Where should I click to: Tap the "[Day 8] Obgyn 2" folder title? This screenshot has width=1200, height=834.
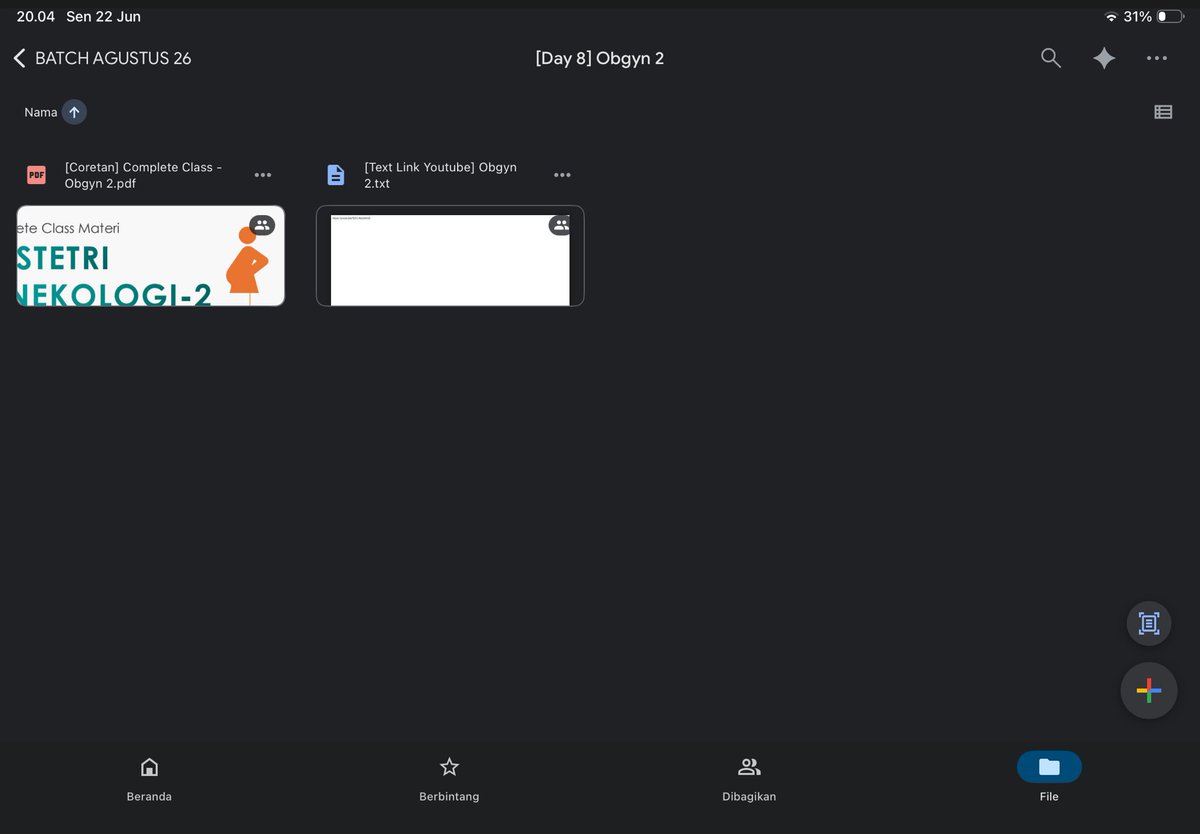click(x=600, y=58)
